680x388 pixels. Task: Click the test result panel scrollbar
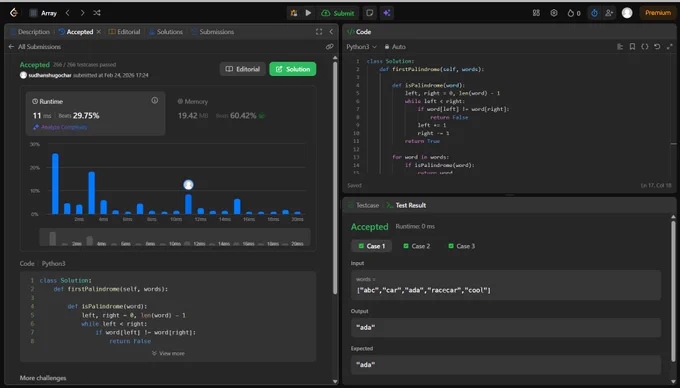[673, 290]
